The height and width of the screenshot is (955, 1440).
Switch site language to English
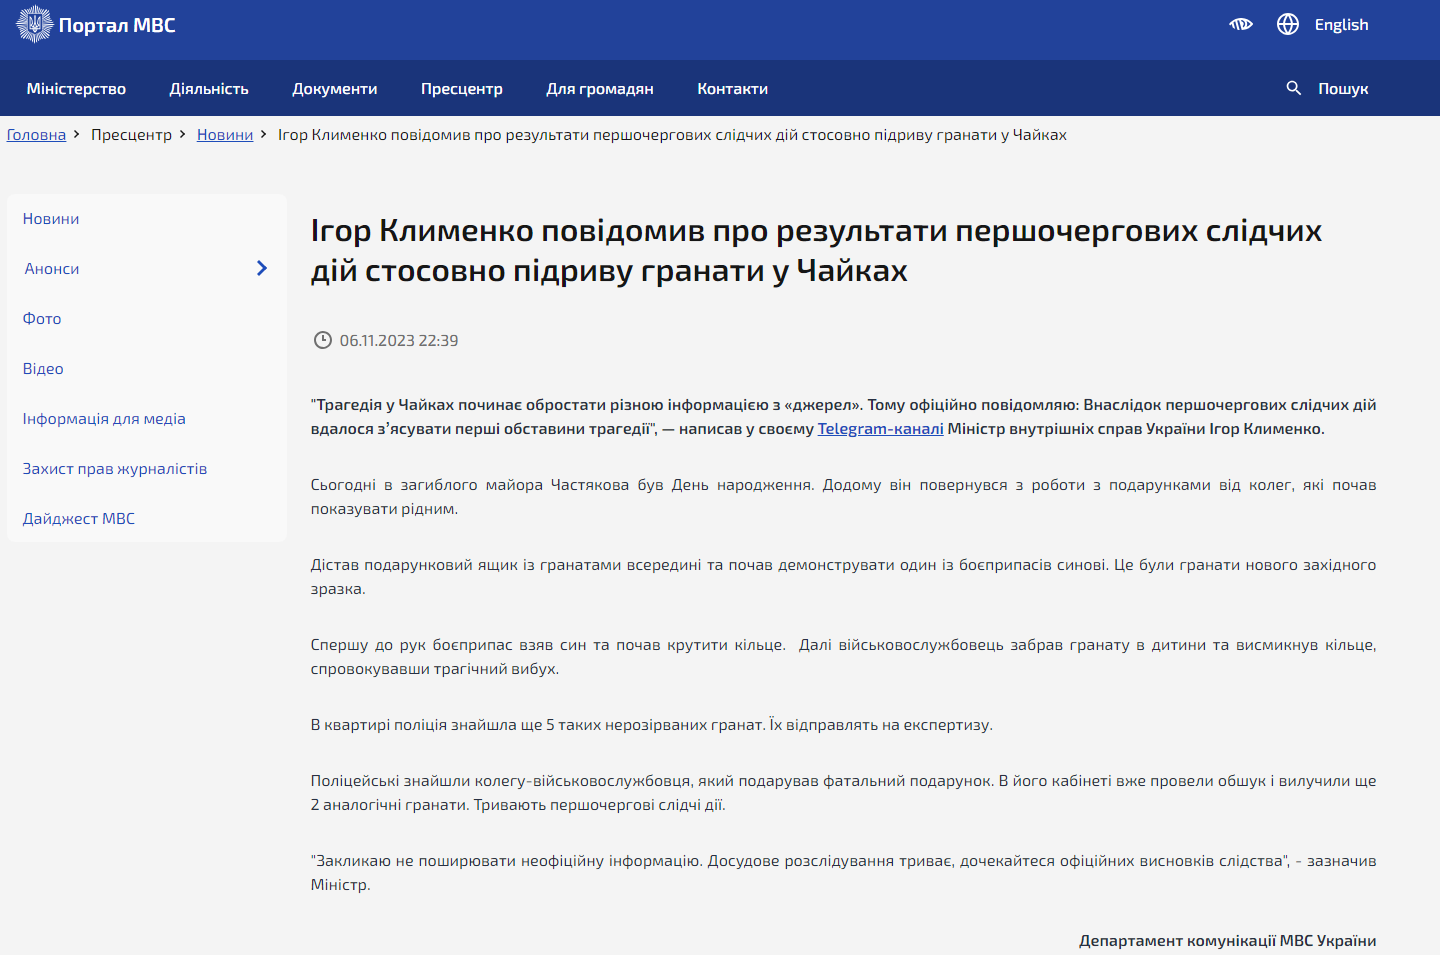tap(1341, 25)
